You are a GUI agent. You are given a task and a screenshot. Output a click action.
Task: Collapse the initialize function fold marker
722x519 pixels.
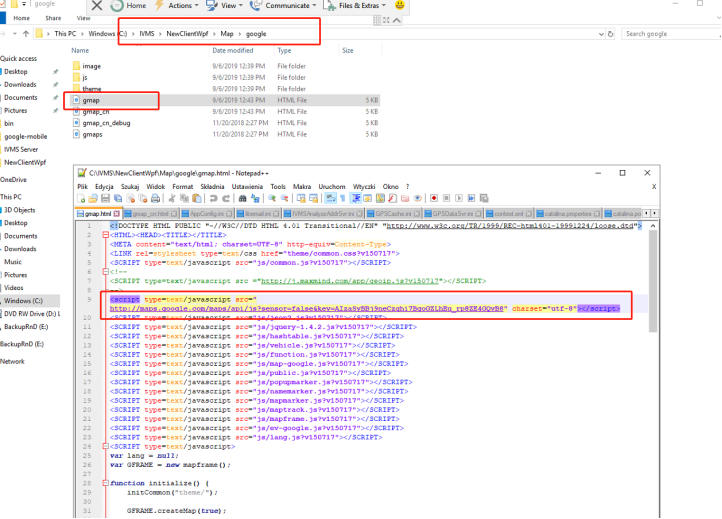tap(105, 483)
